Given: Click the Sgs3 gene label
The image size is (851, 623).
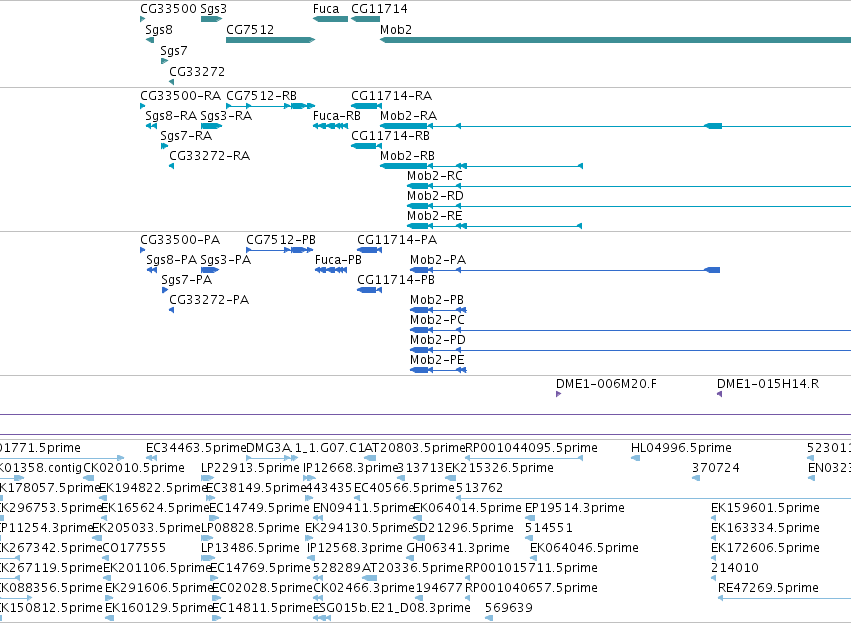Looking at the screenshot, I should [213, 9].
